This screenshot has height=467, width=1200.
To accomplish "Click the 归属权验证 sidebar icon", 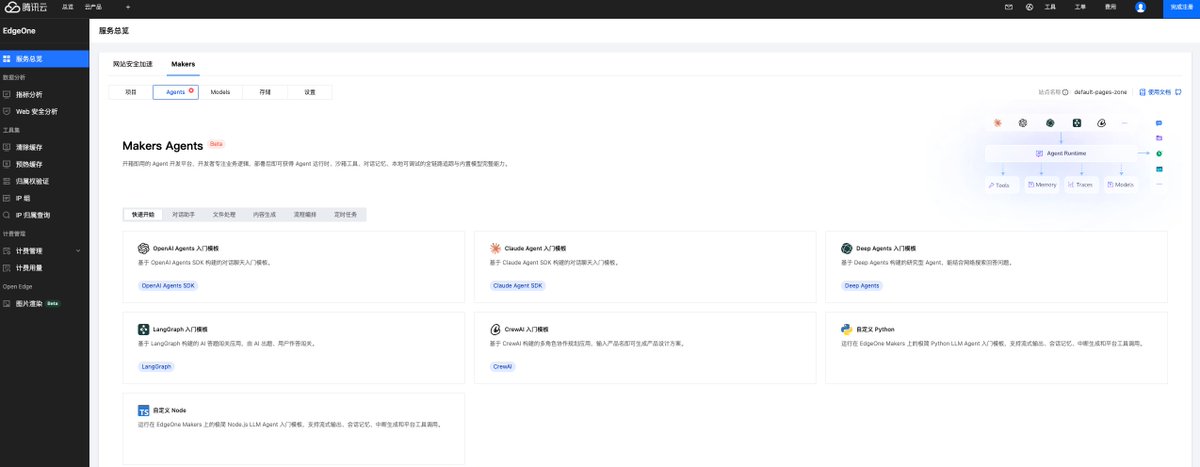I will [7, 181].
